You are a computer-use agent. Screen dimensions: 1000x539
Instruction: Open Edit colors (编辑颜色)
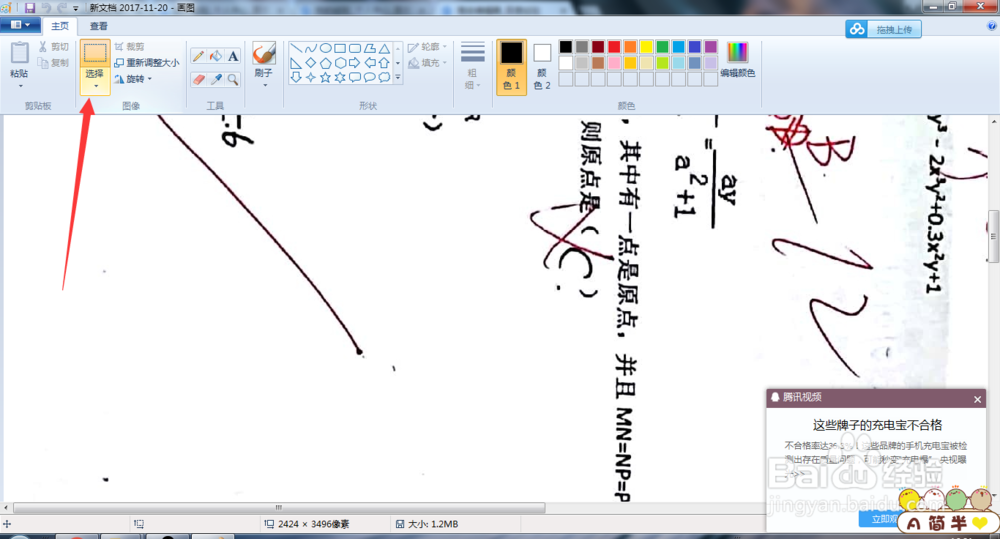738,60
